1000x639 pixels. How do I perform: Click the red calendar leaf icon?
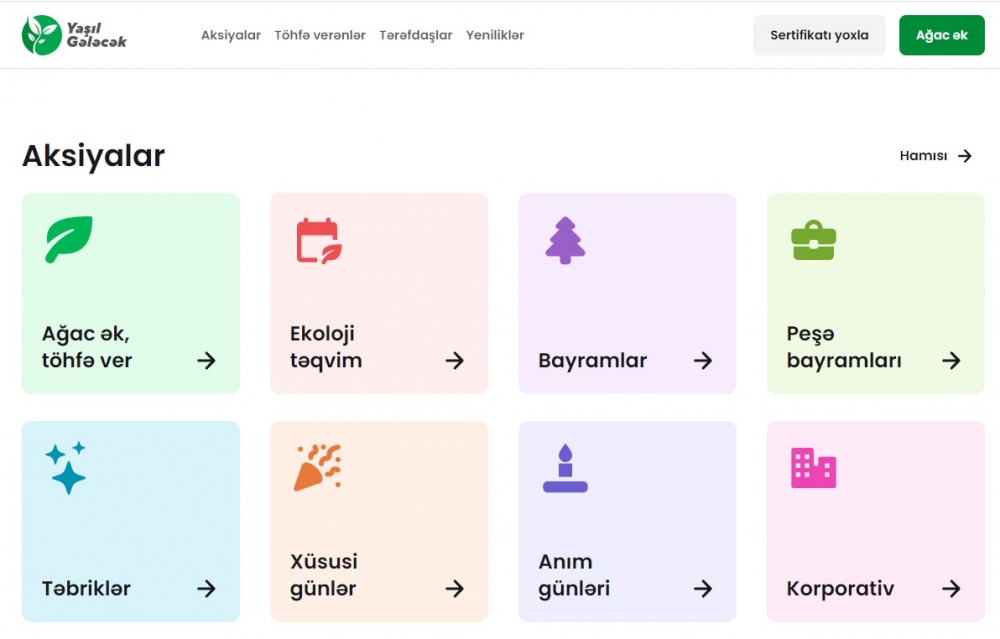pyautogui.click(x=319, y=241)
